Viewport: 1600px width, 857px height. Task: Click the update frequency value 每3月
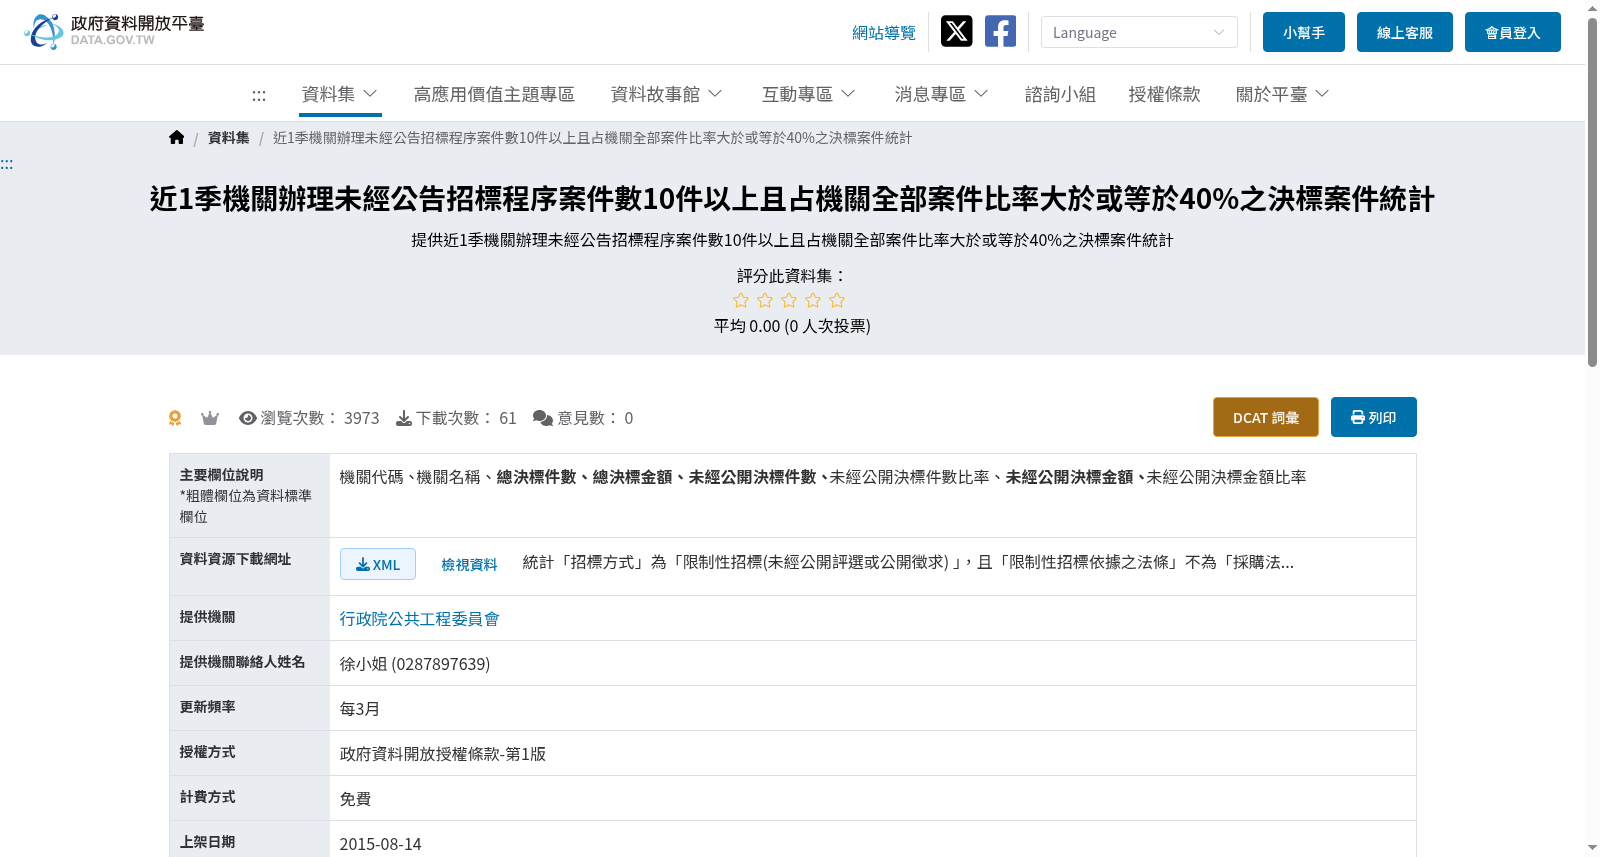pos(360,709)
